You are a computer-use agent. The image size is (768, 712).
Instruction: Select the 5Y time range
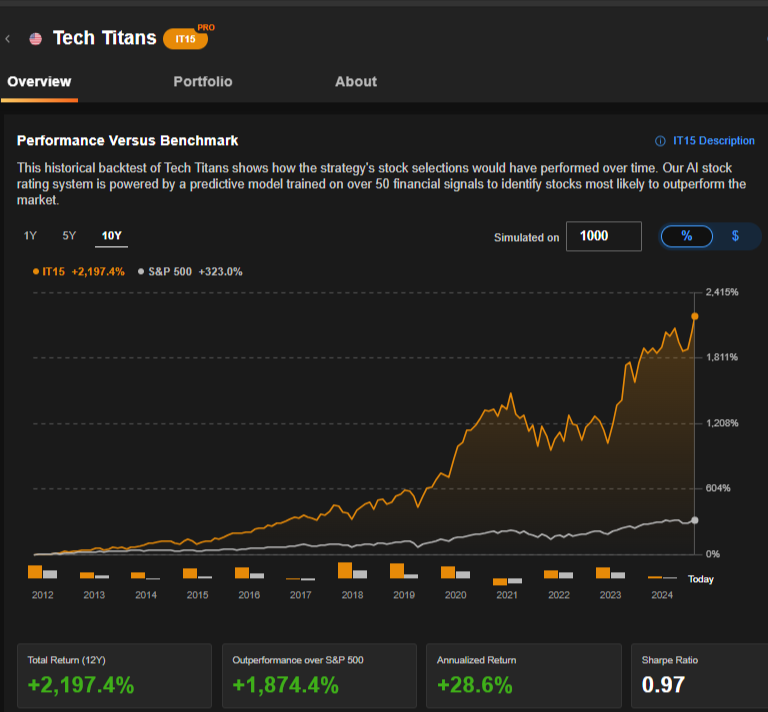pyautogui.click(x=69, y=237)
